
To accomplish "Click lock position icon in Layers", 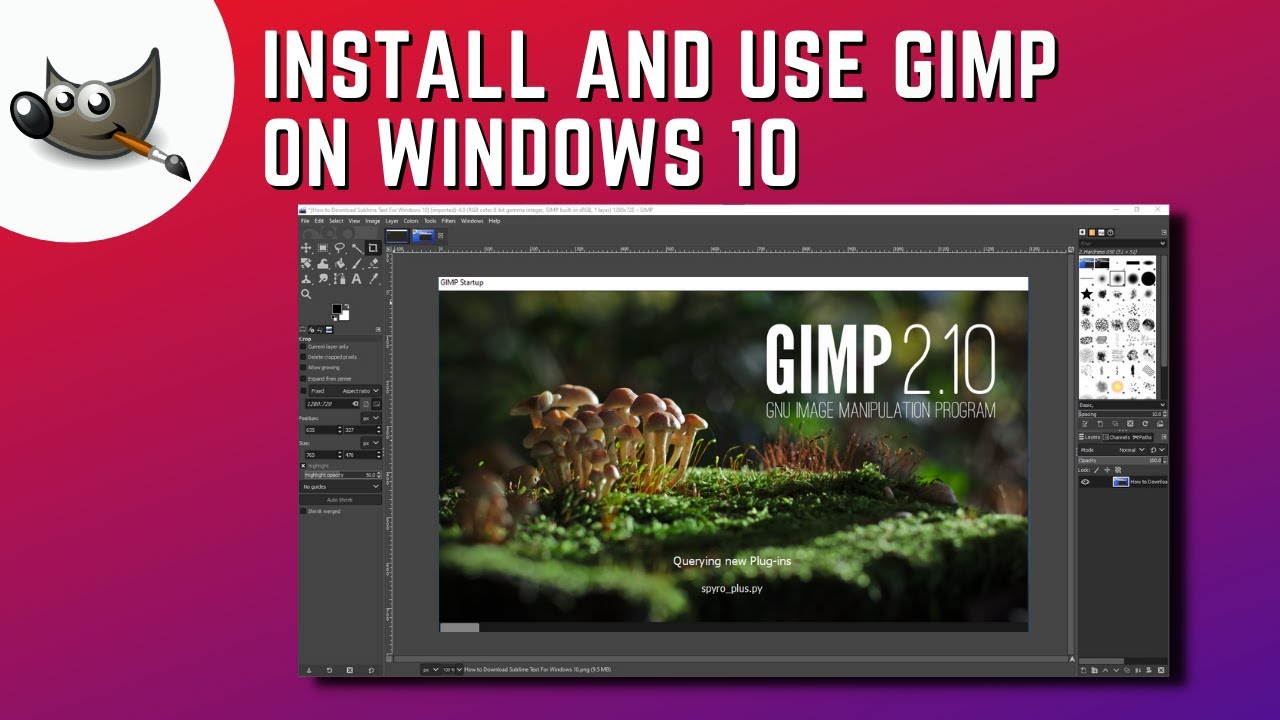I will coord(1107,470).
